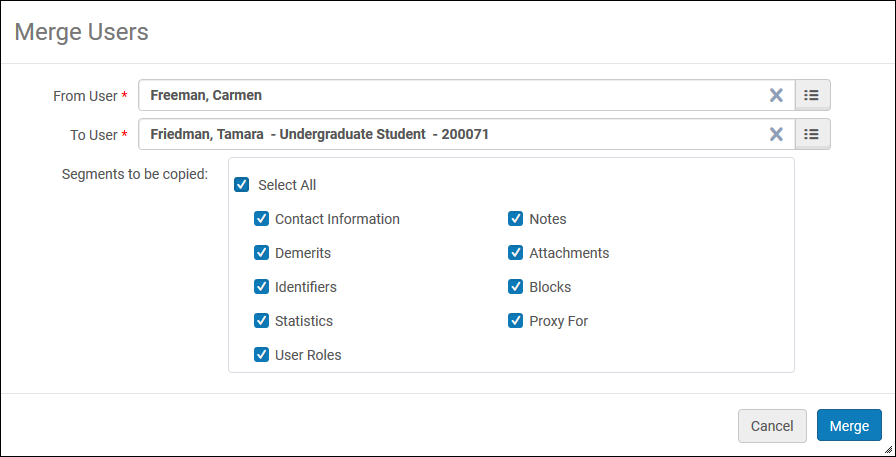Toggle the User Roles checkbox

click(261, 355)
